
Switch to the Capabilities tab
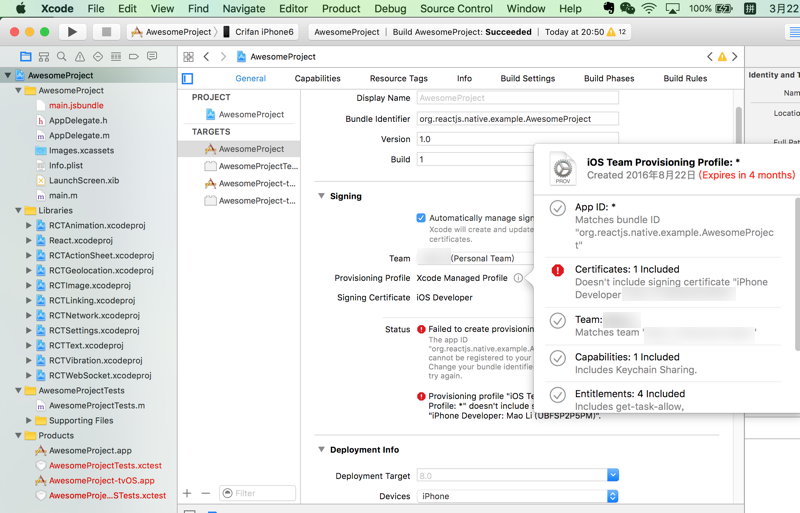tap(317, 78)
